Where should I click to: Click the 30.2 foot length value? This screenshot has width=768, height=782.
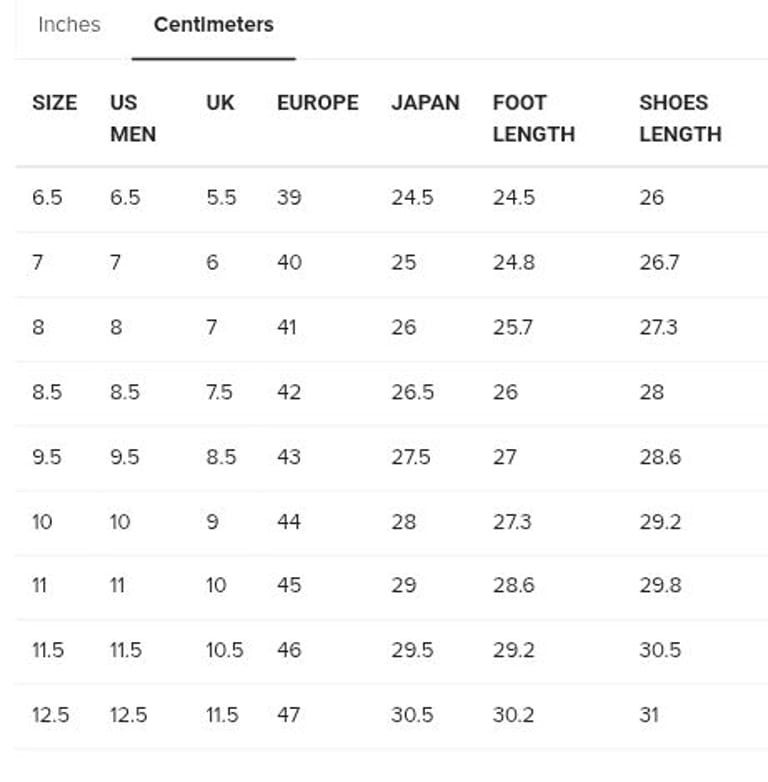pos(513,715)
